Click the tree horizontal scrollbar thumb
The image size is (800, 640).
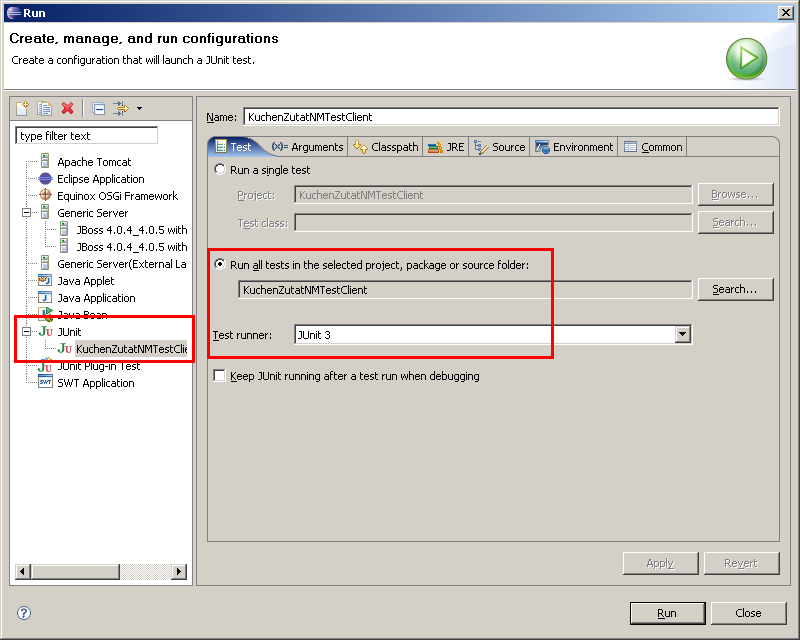pyautogui.click(x=75, y=571)
